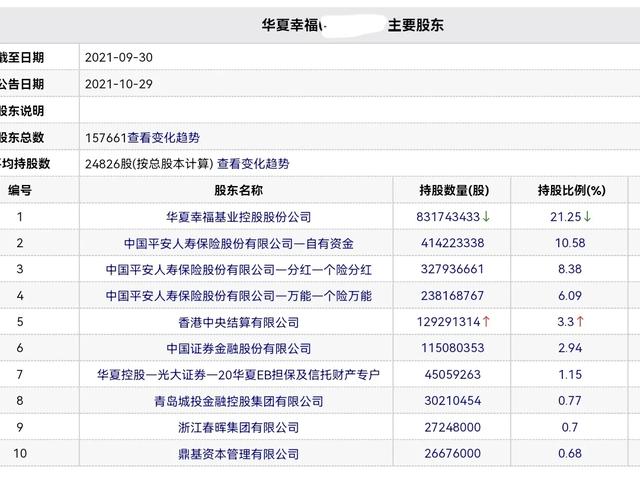Open shareholder 香港中央结算有限公司
640x479 pixels.
click(238, 322)
